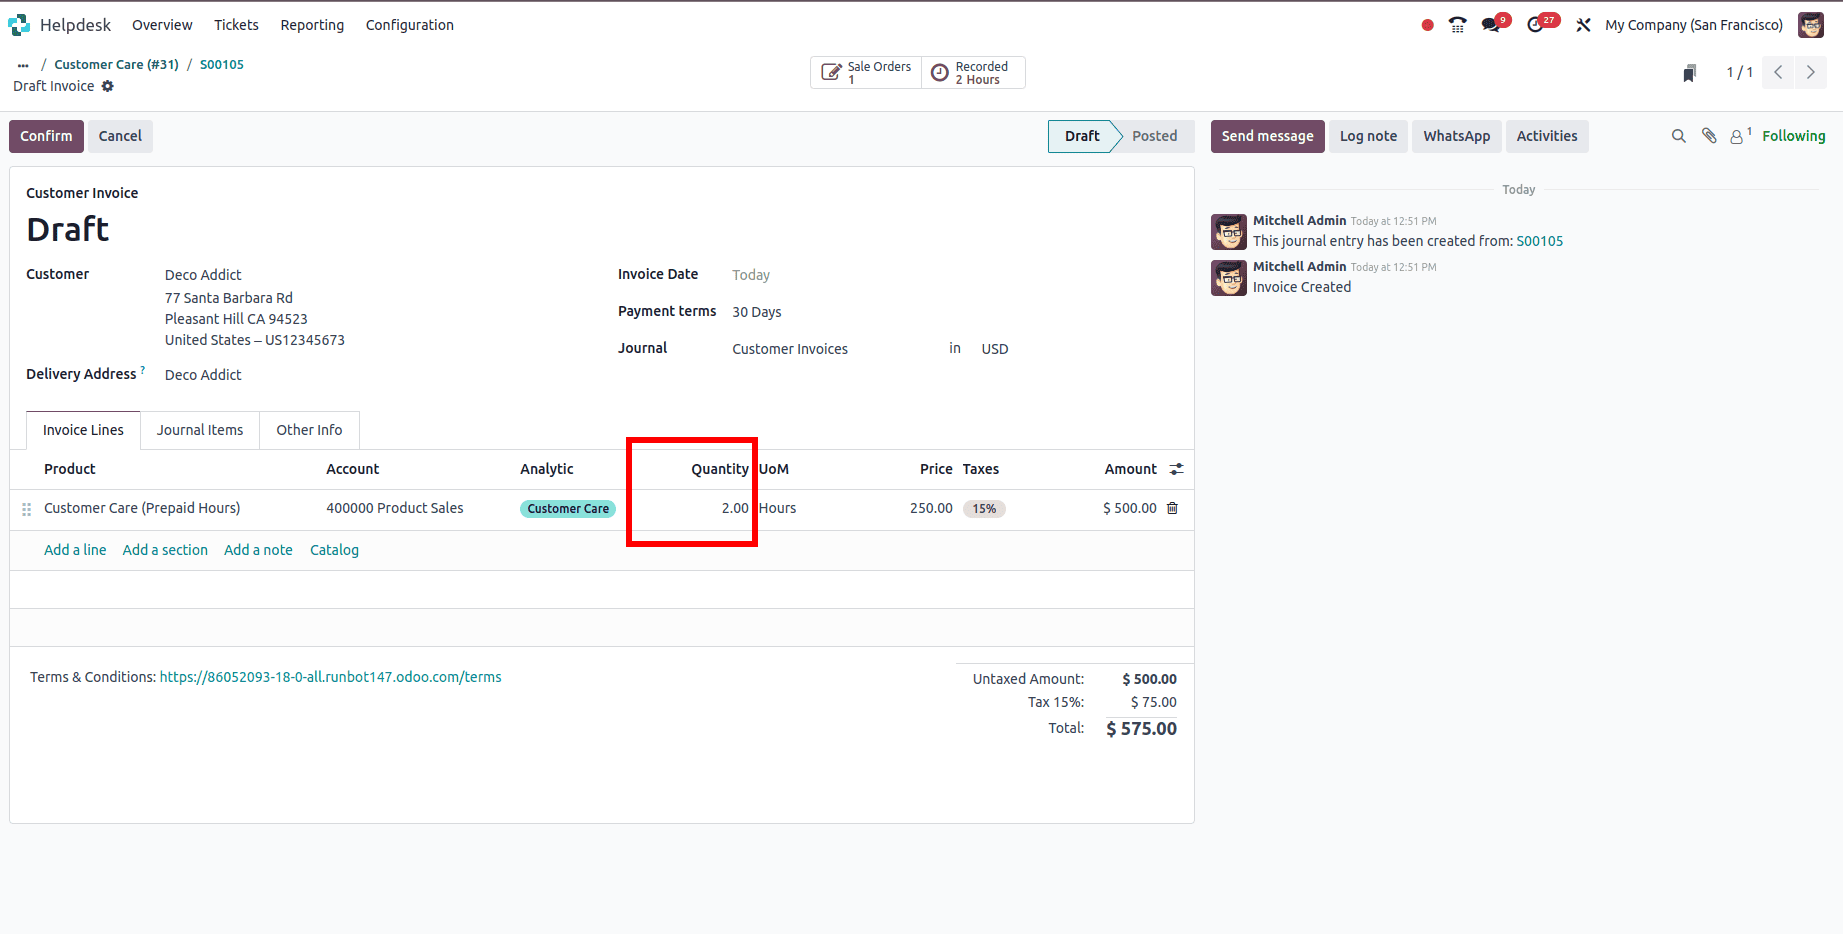
Task: Open search messages magnifier in the chatter
Action: (x=1679, y=136)
